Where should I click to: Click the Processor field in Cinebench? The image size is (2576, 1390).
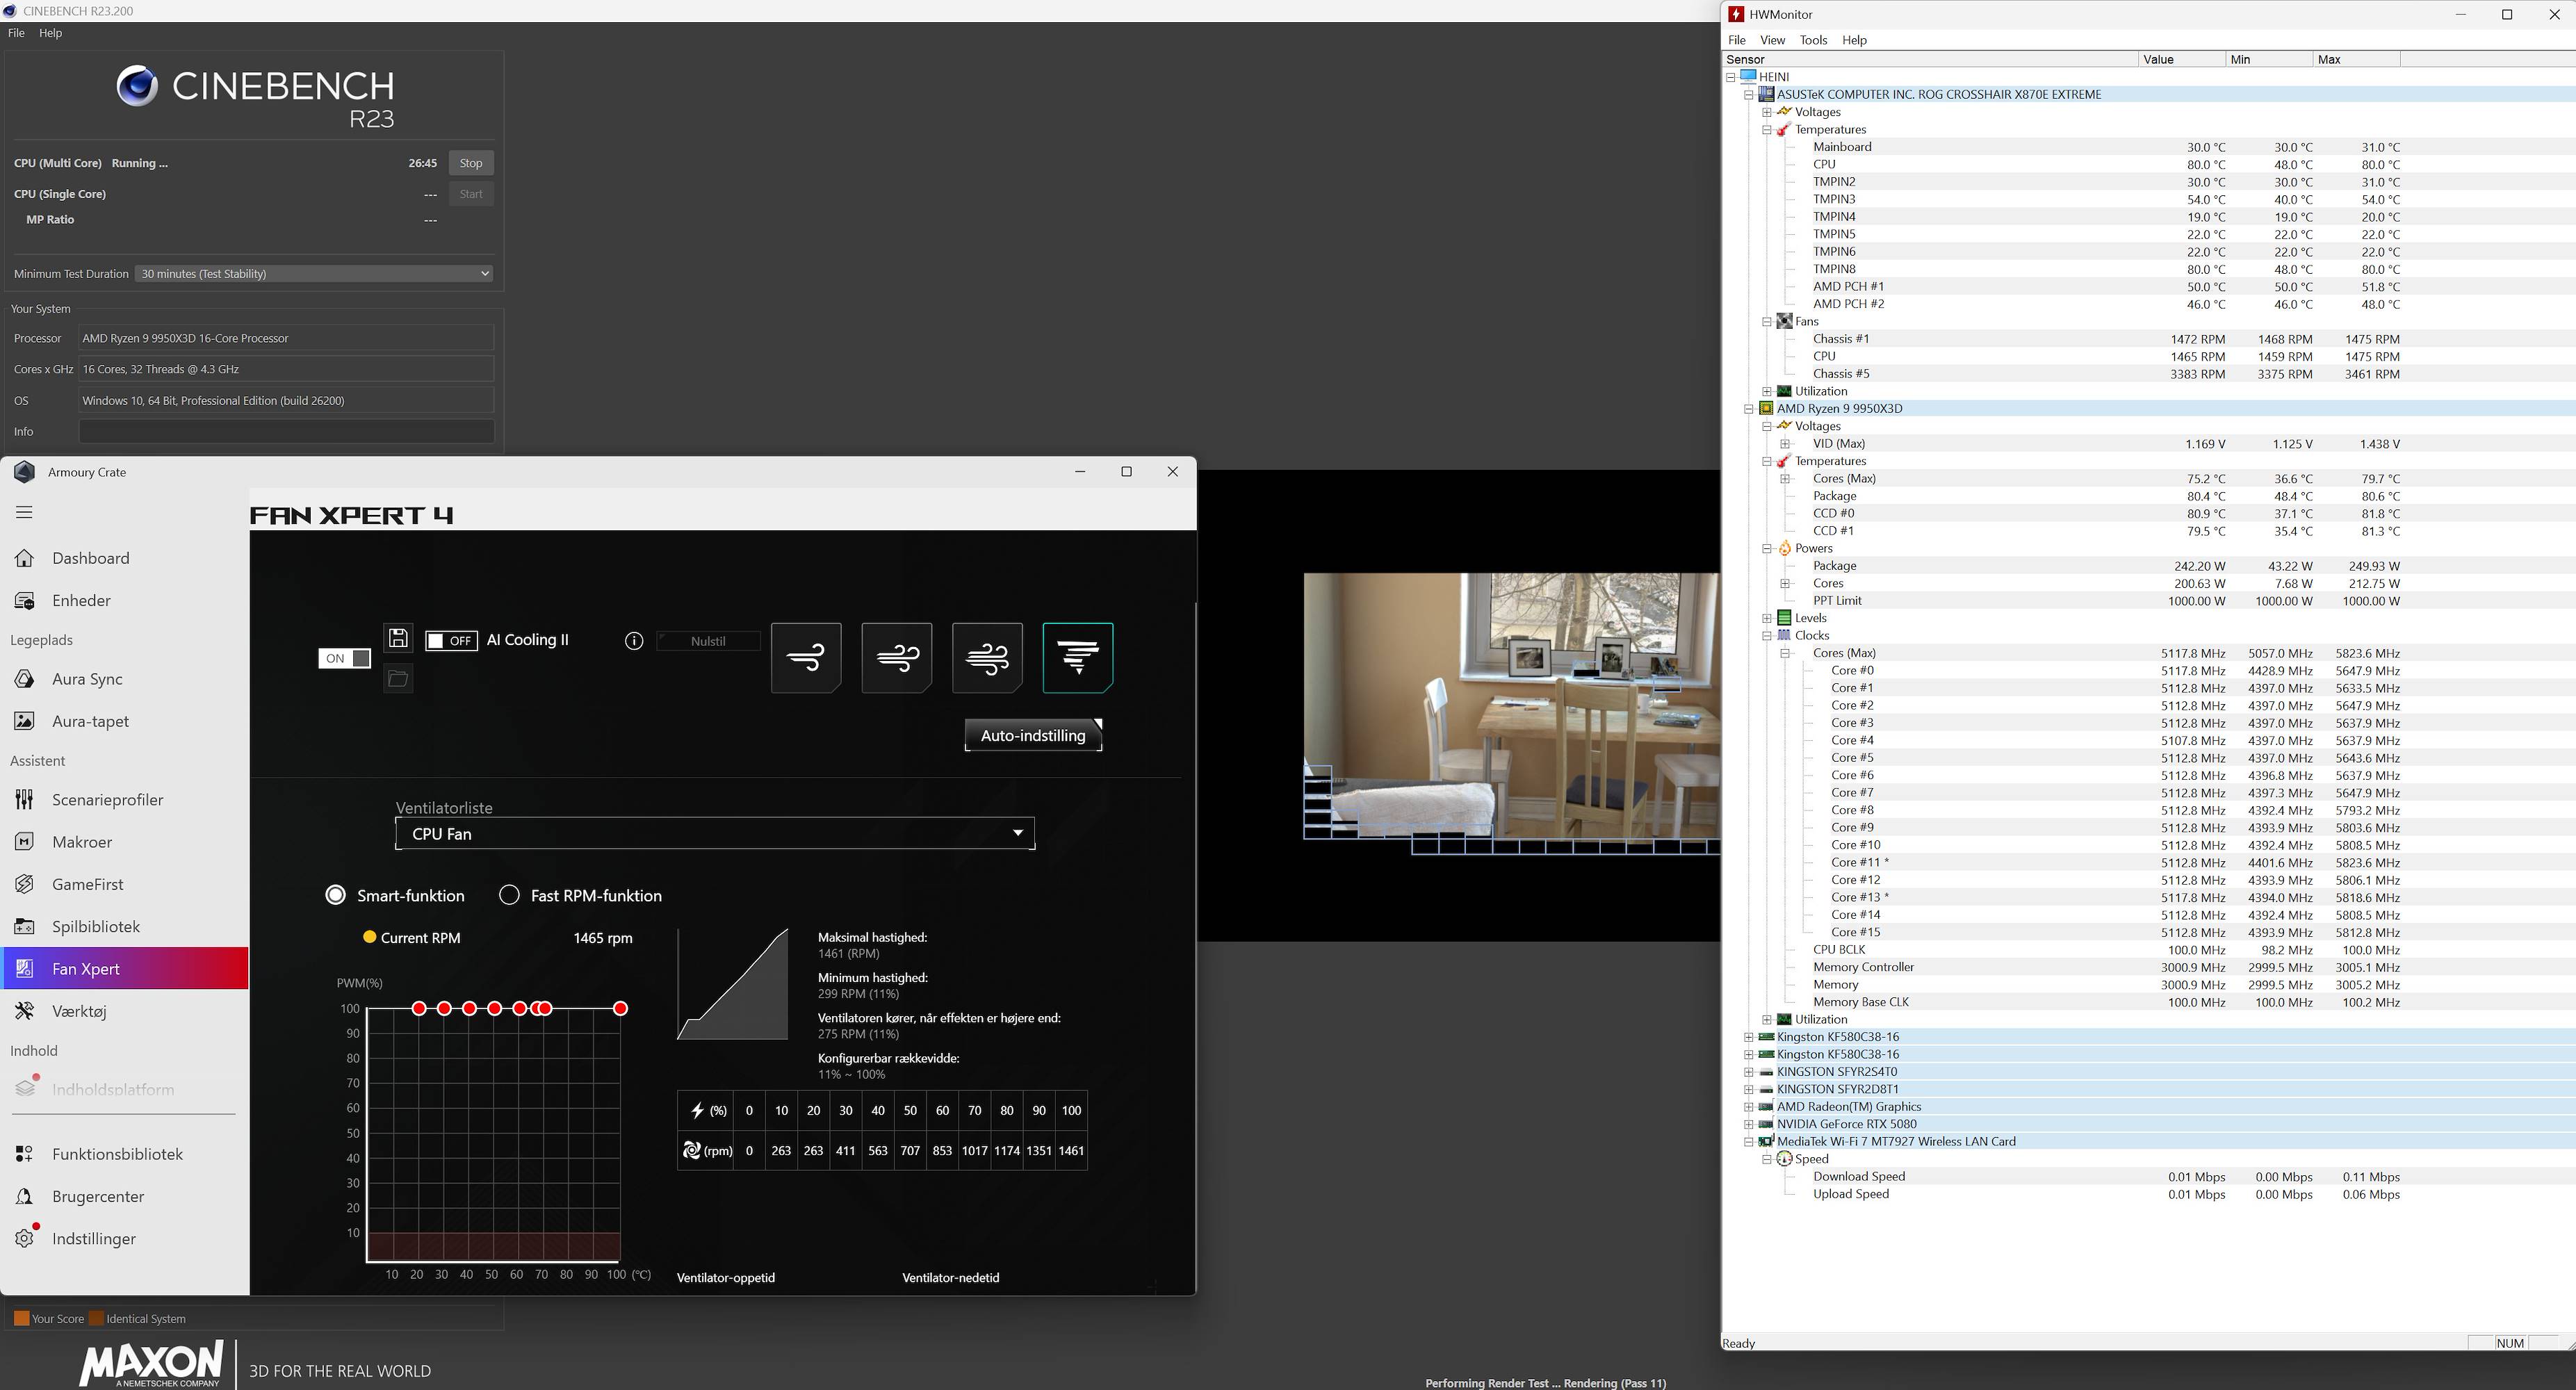pos(286,338)
